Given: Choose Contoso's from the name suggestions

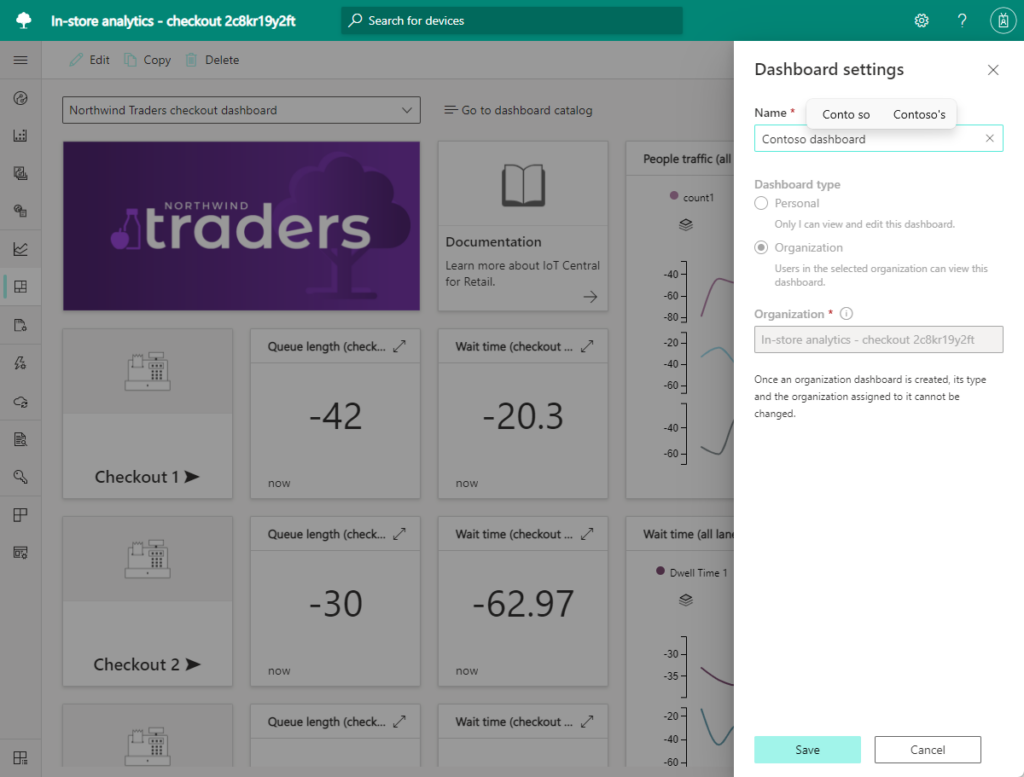Looking at the screenshot, I should 919,114.
